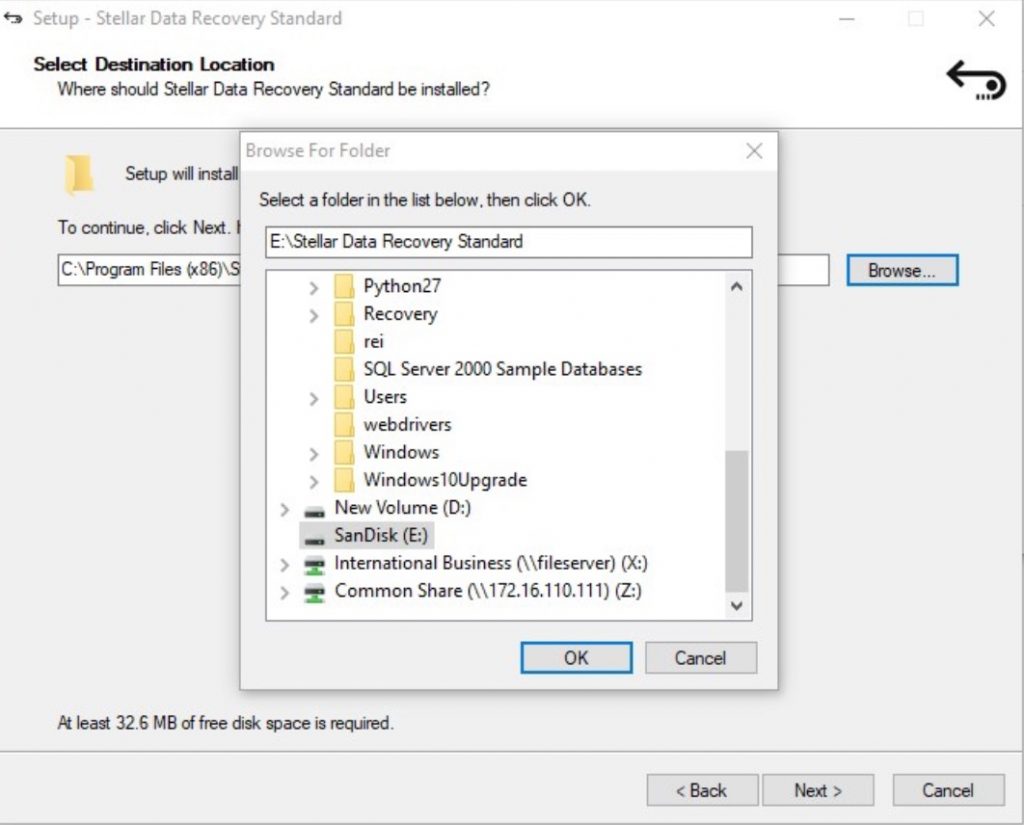Click the webdrivers folder icon
Image resolution: width=1024 pixels, height=825 pixels.
[344, 425]
